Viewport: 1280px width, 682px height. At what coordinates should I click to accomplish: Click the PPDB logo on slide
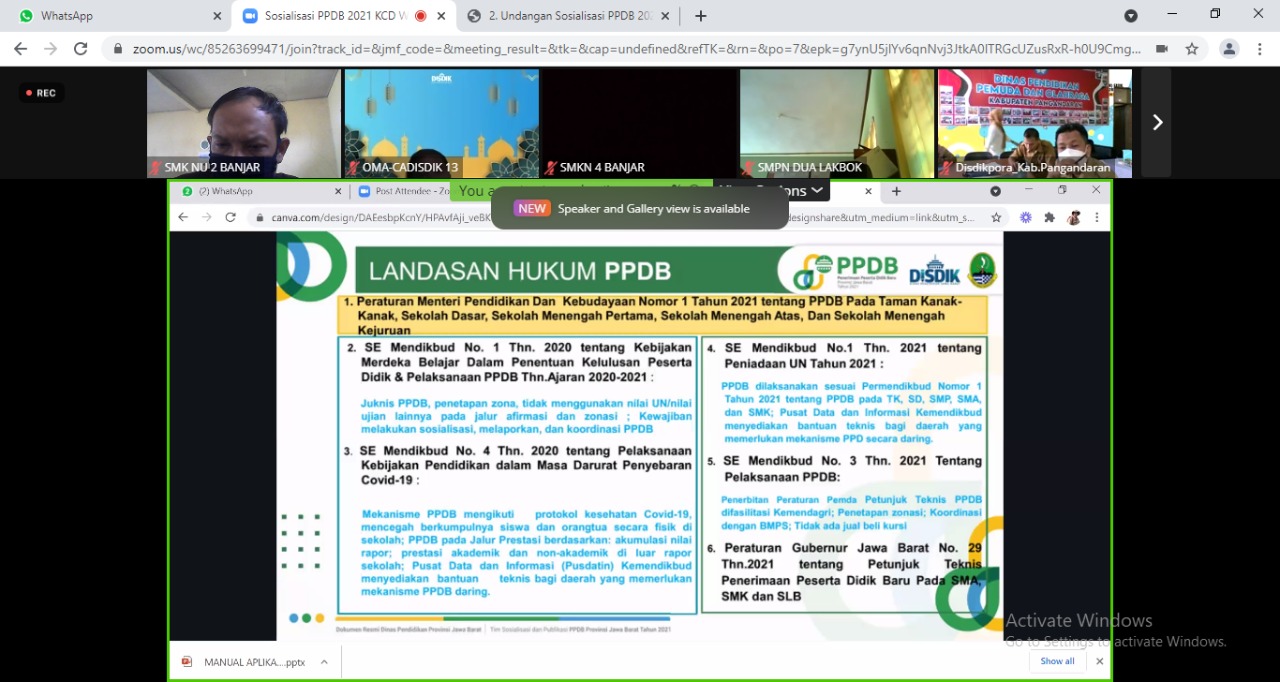(x=846, y=270)
